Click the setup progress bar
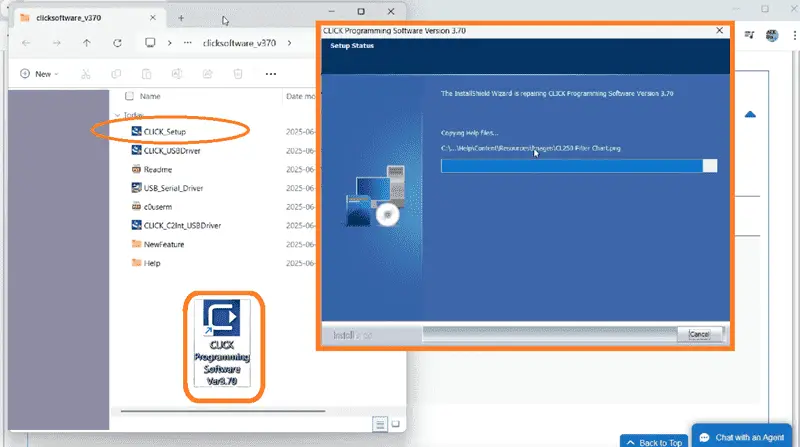800x447 pixels. [579, 166]
